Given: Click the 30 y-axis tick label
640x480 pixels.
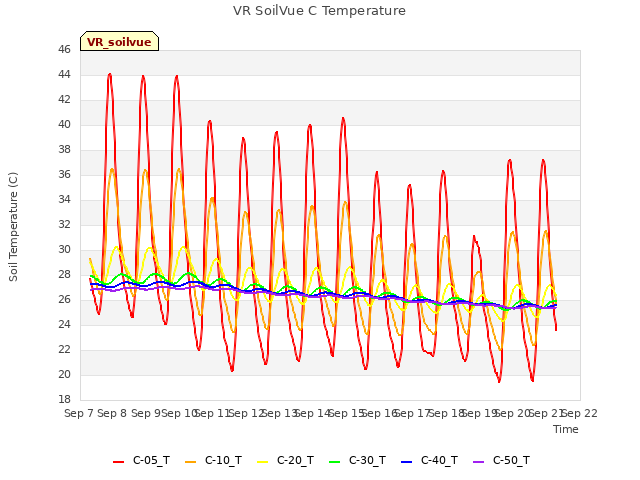Looking at the screenshot, I should (x=64, y=250).
